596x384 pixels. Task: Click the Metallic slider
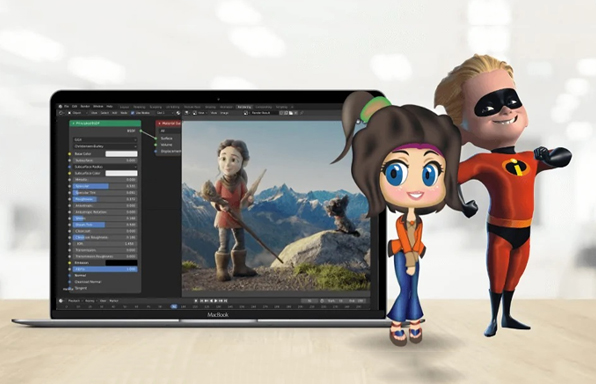105,179
